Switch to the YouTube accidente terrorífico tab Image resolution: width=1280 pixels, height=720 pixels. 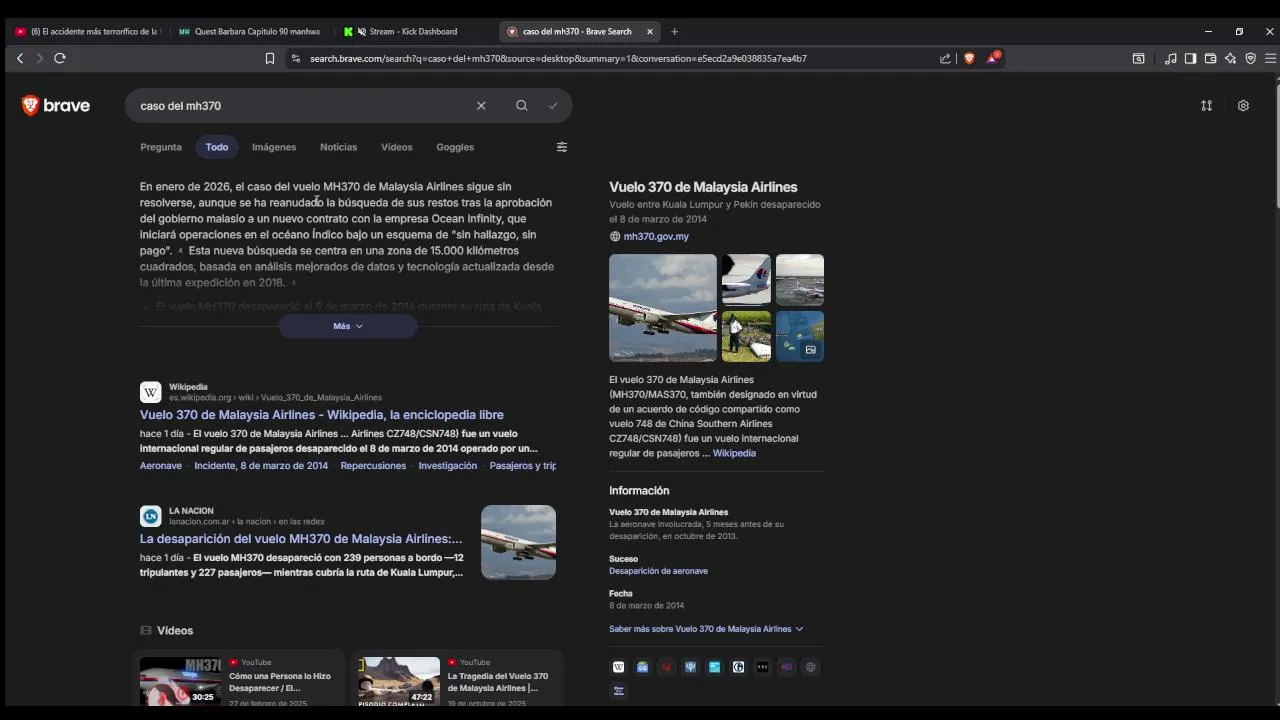point(87,31)
